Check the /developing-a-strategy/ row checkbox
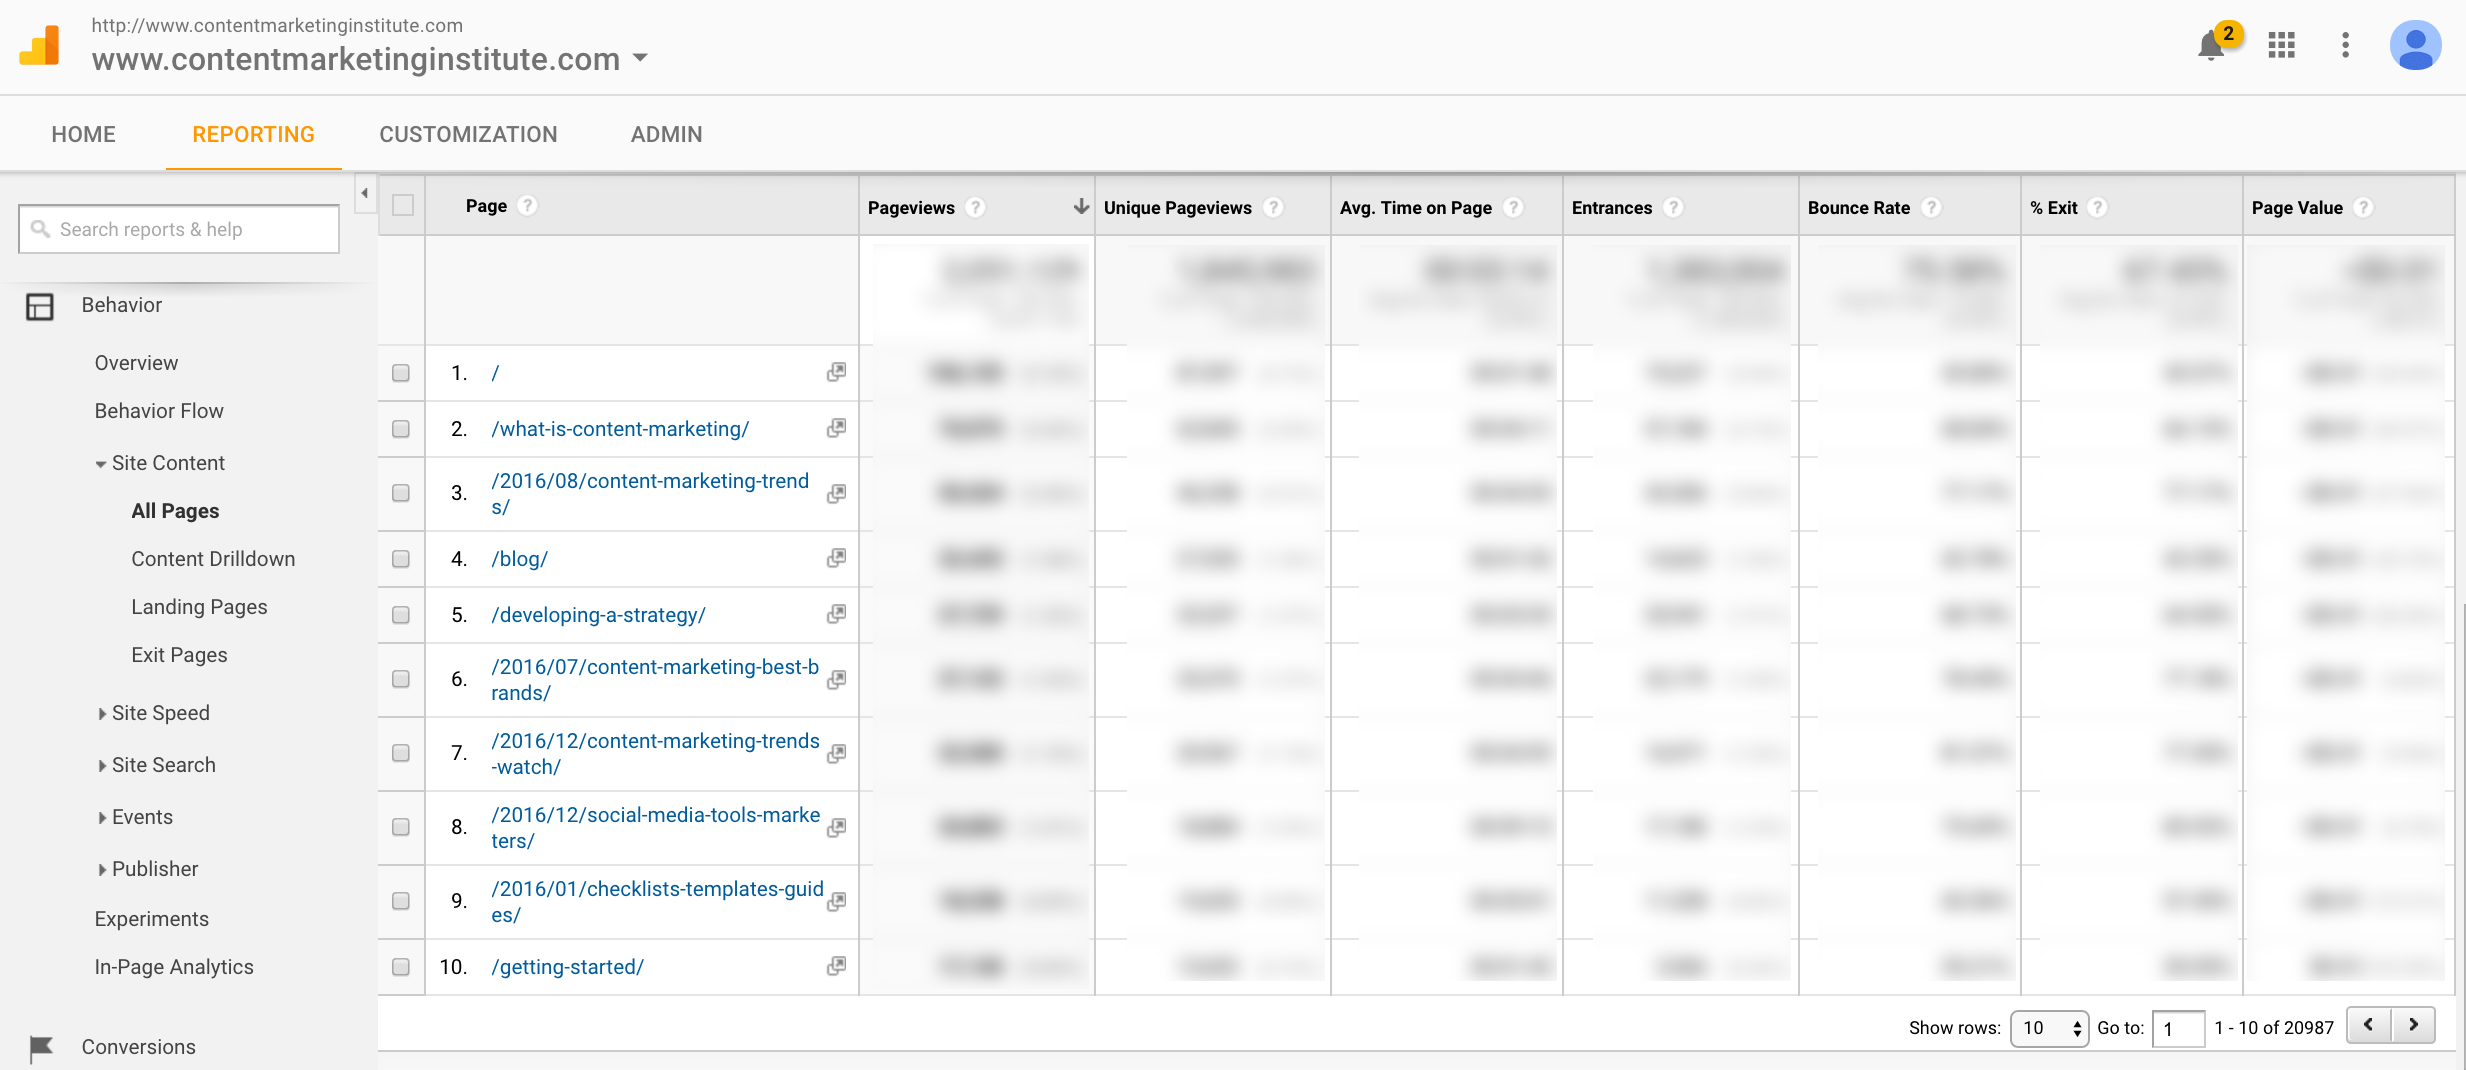 click(401, 615)
